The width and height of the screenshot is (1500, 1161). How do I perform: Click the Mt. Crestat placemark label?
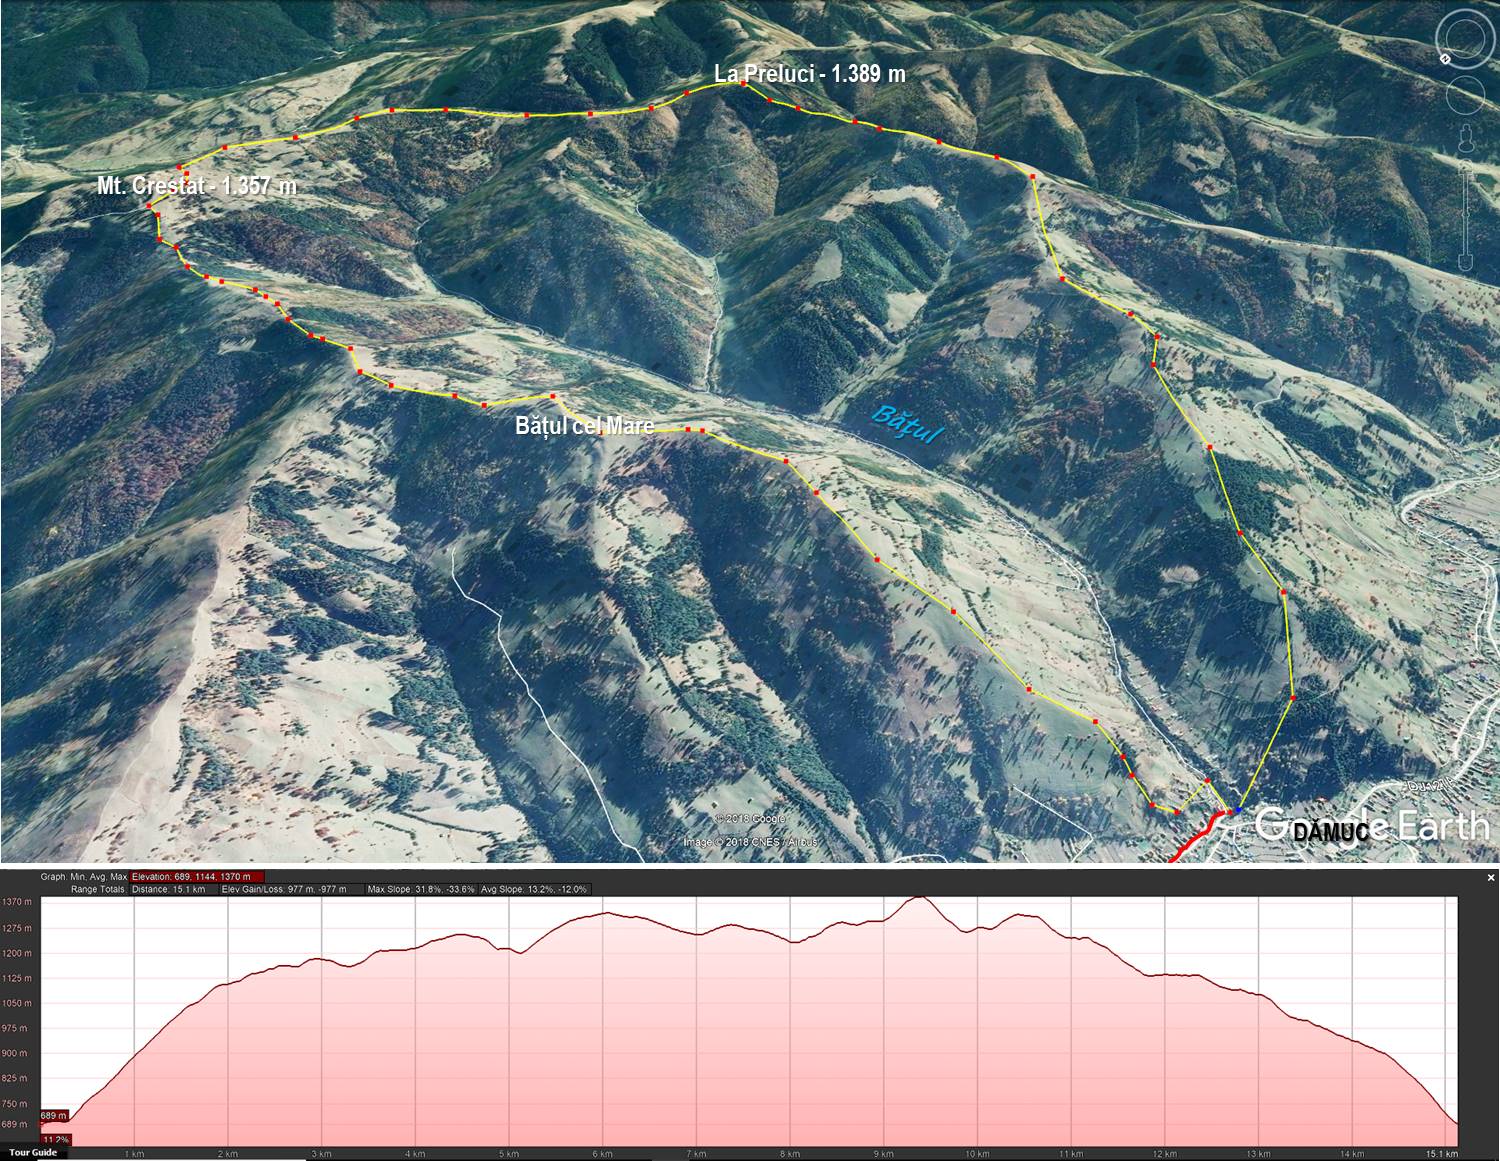click(196, 186)
